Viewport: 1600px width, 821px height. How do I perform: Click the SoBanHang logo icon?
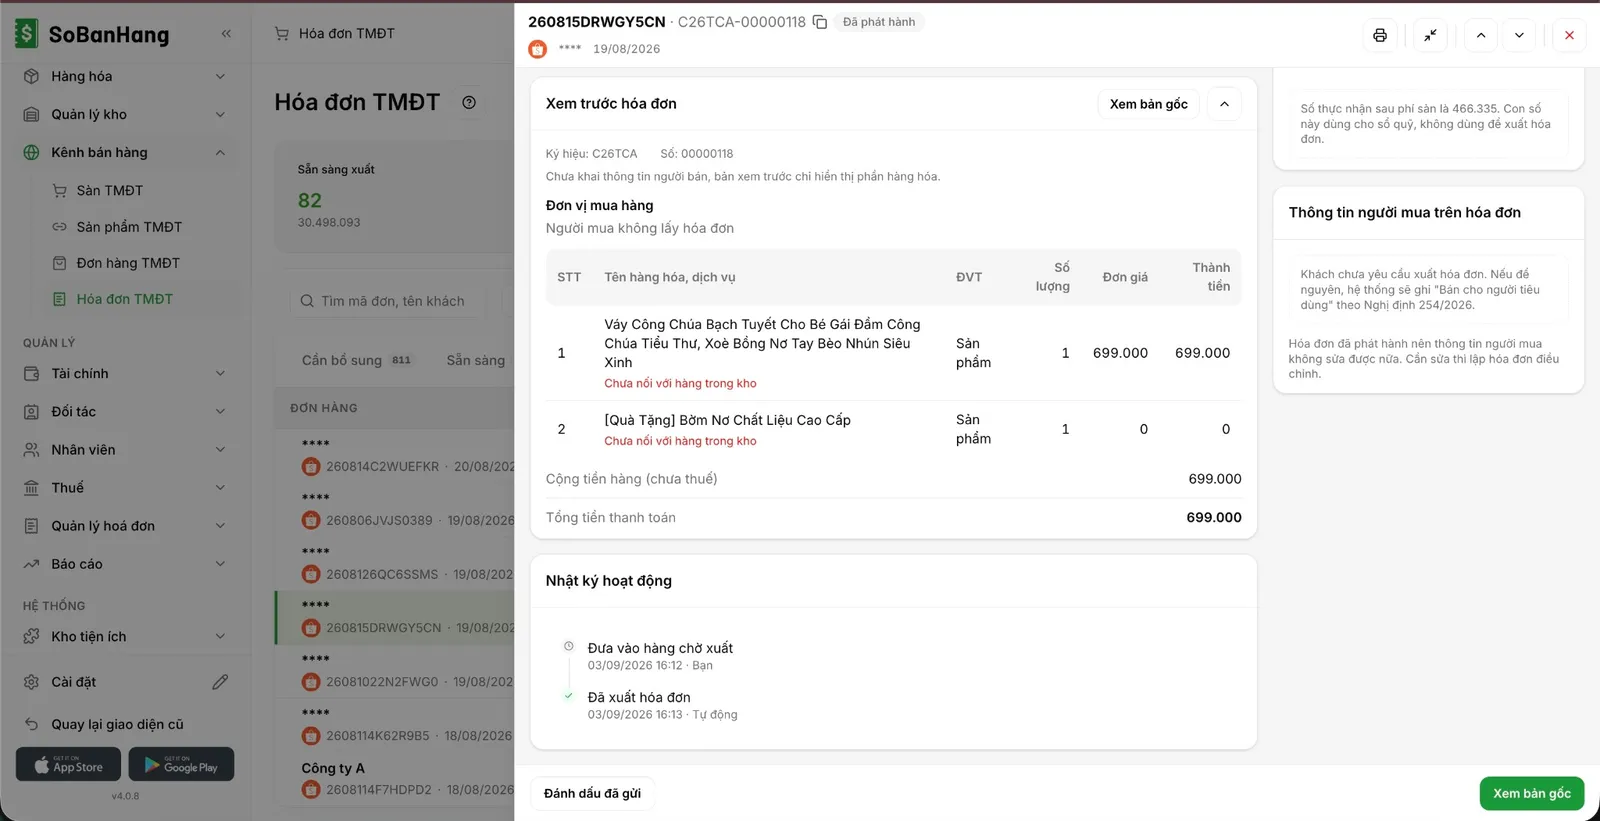click(26, 34)
